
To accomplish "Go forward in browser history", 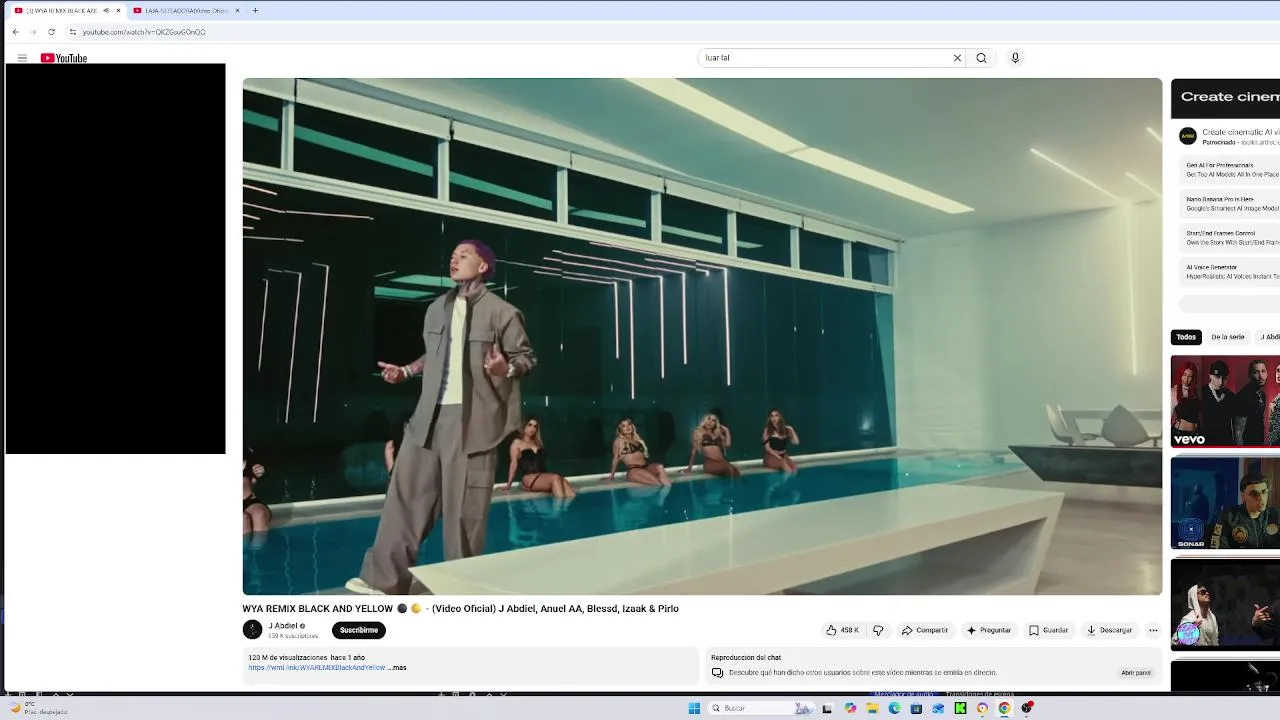I will pyautogui.click(x=33, y=32).
